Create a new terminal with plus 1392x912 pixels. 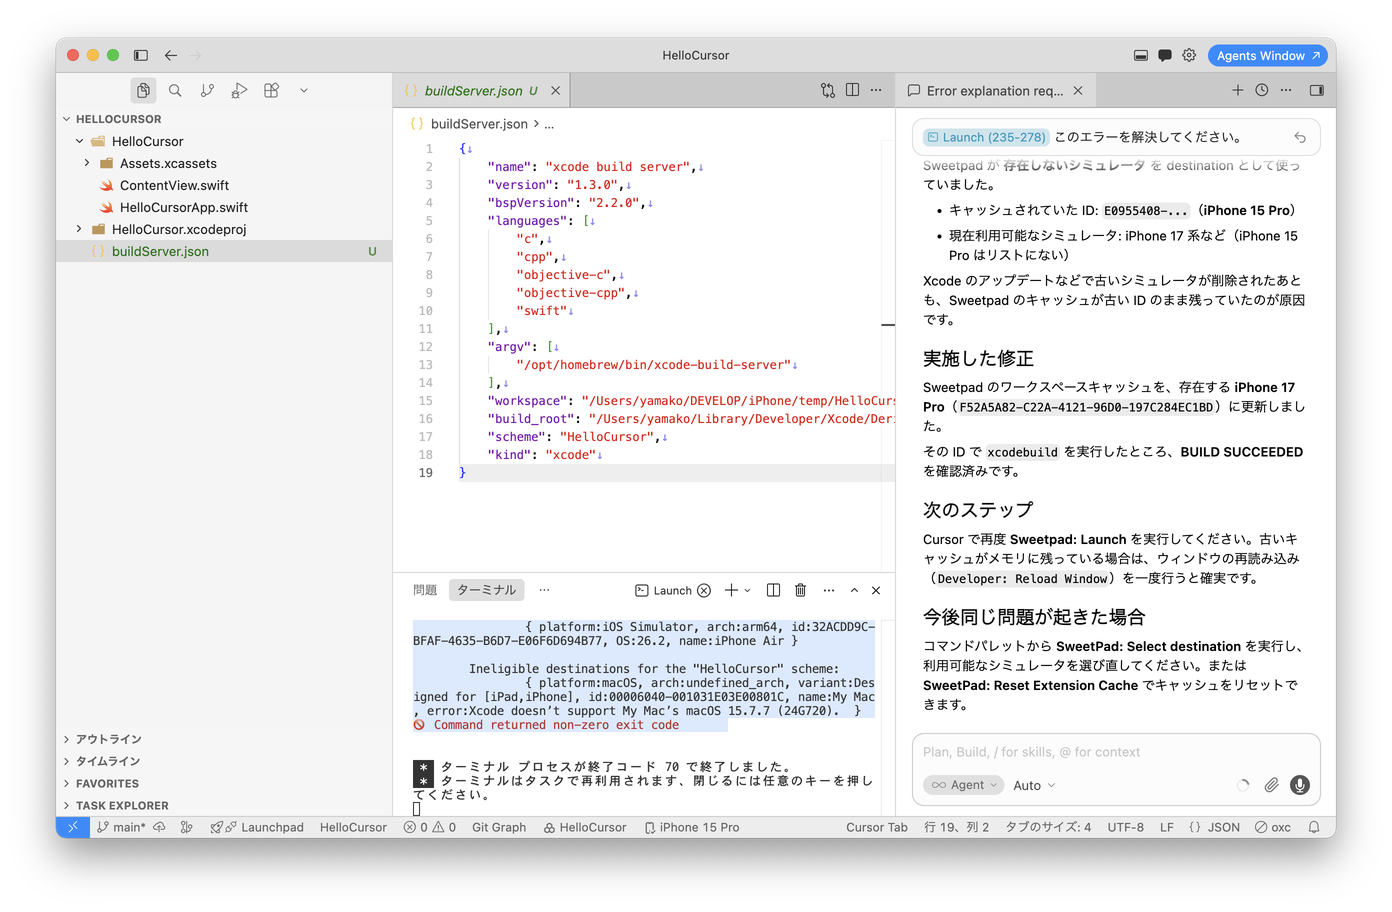pos(731,590)
